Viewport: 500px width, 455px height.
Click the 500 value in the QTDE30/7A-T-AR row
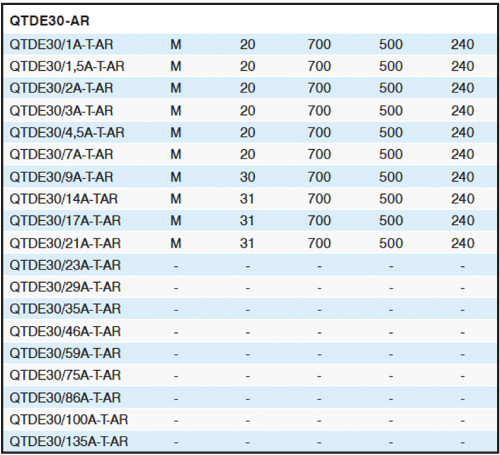click(x=391, y=154)
